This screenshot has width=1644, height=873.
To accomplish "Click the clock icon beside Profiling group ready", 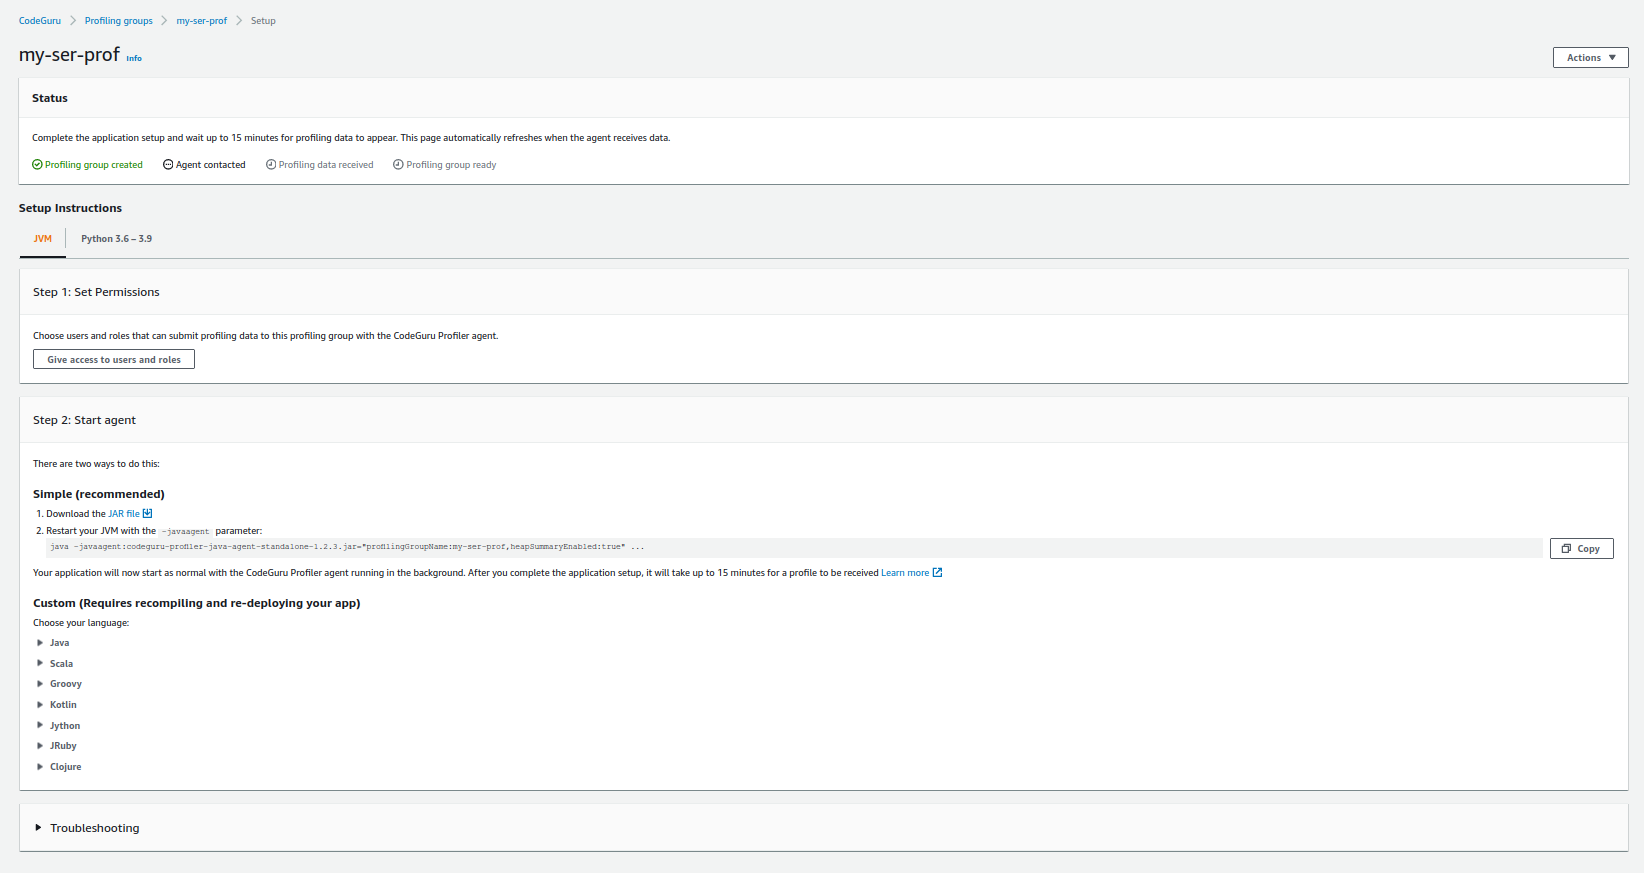I will pyautogui.click(x=398, y=165).
